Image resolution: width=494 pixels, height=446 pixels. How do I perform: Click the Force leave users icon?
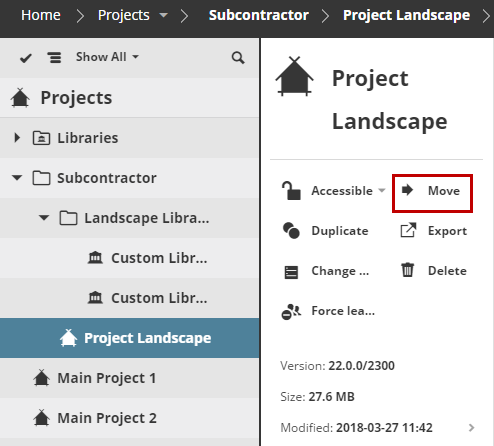point(291,312)
